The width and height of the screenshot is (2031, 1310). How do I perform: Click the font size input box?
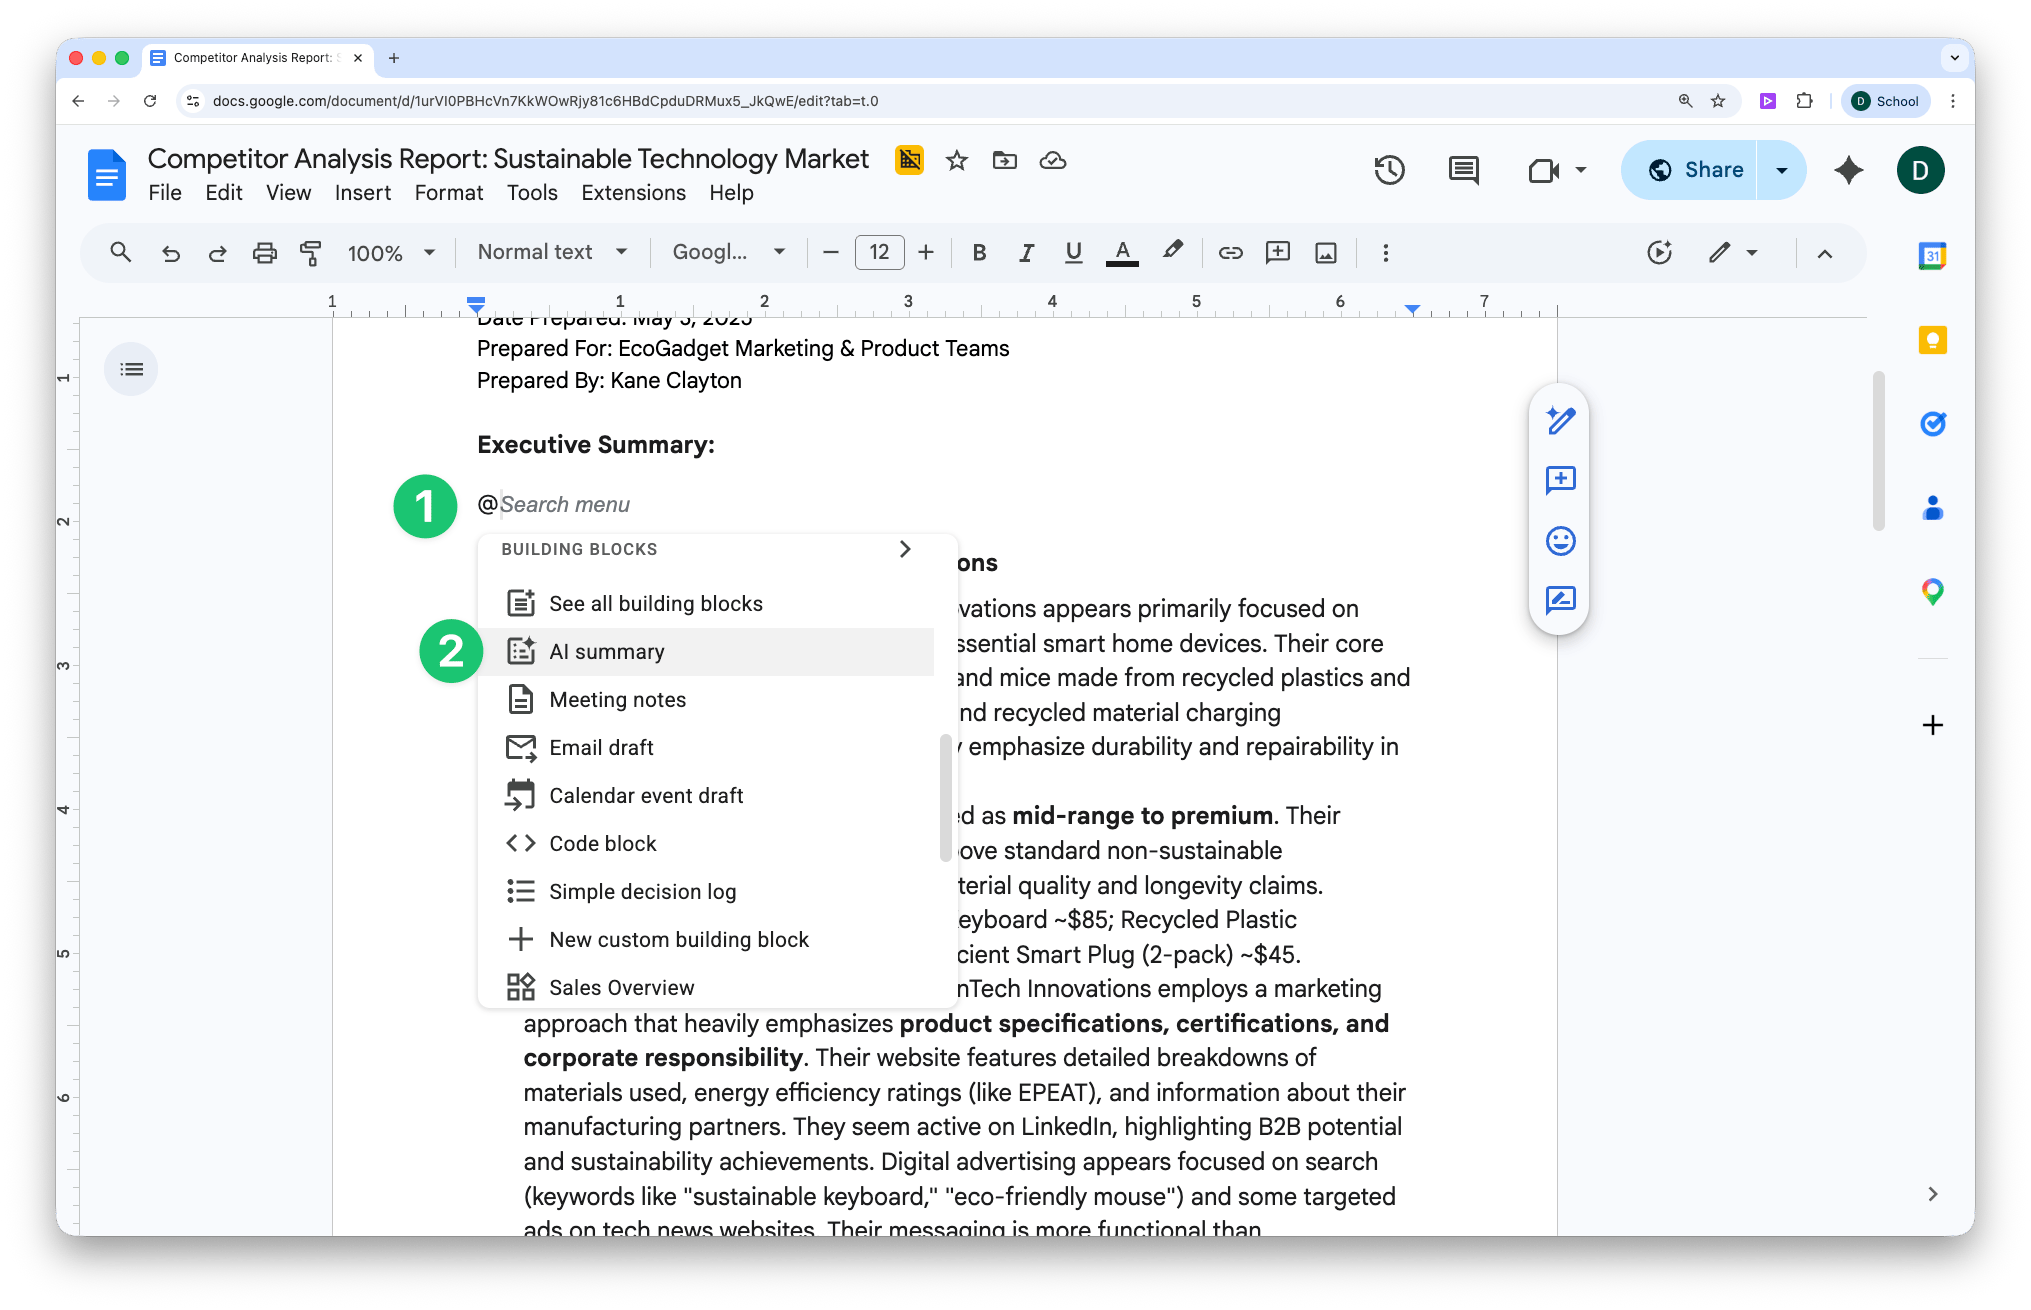click(x=879, y=253)
